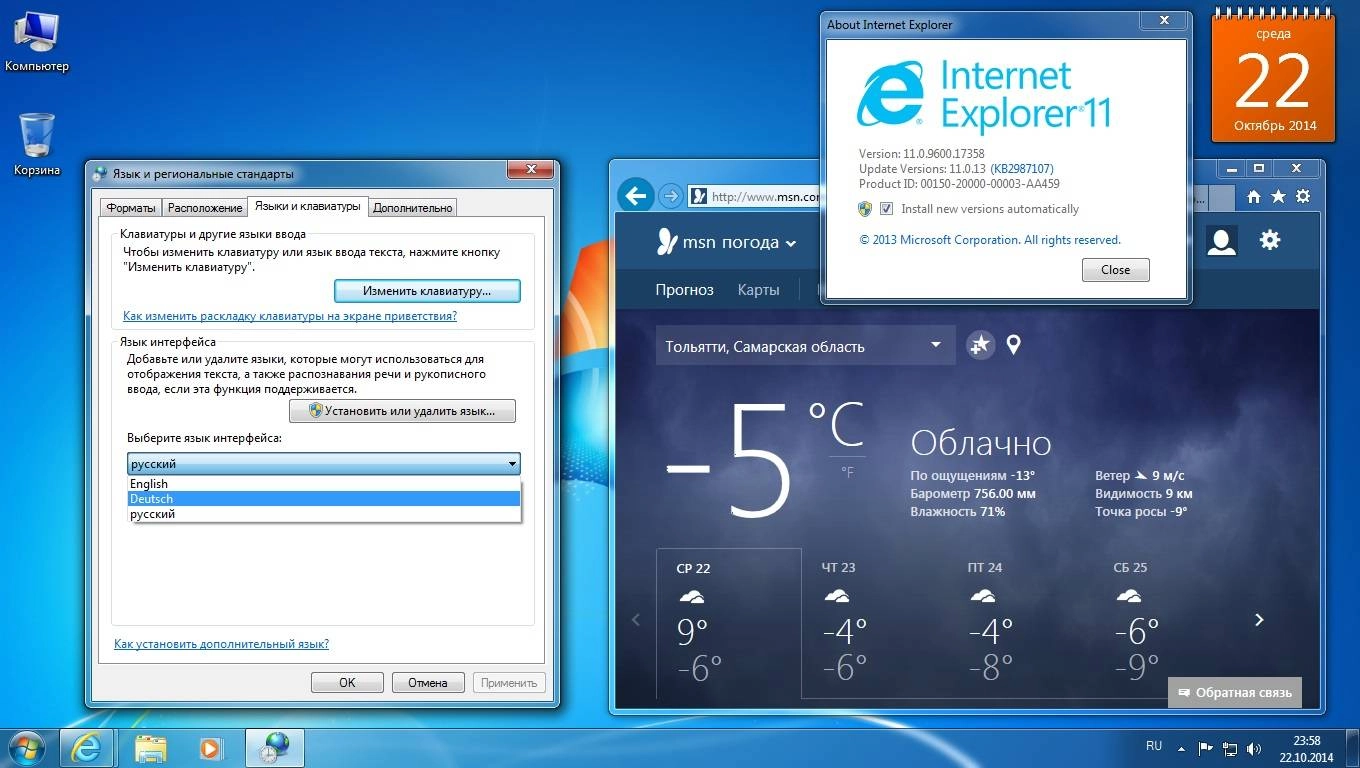The height and width of the screenshot is (768, 1360).
Task: Click Отмена button
Action: [428, 683]
